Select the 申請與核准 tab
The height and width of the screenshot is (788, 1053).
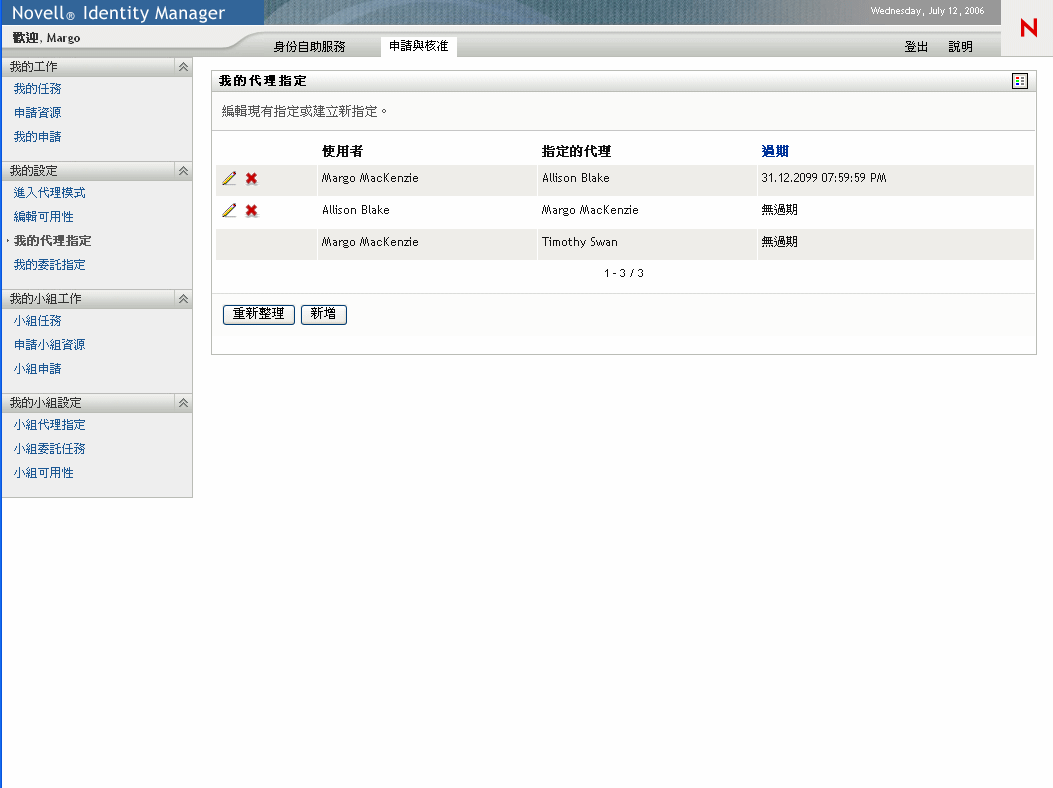click(x=418, y=46)
